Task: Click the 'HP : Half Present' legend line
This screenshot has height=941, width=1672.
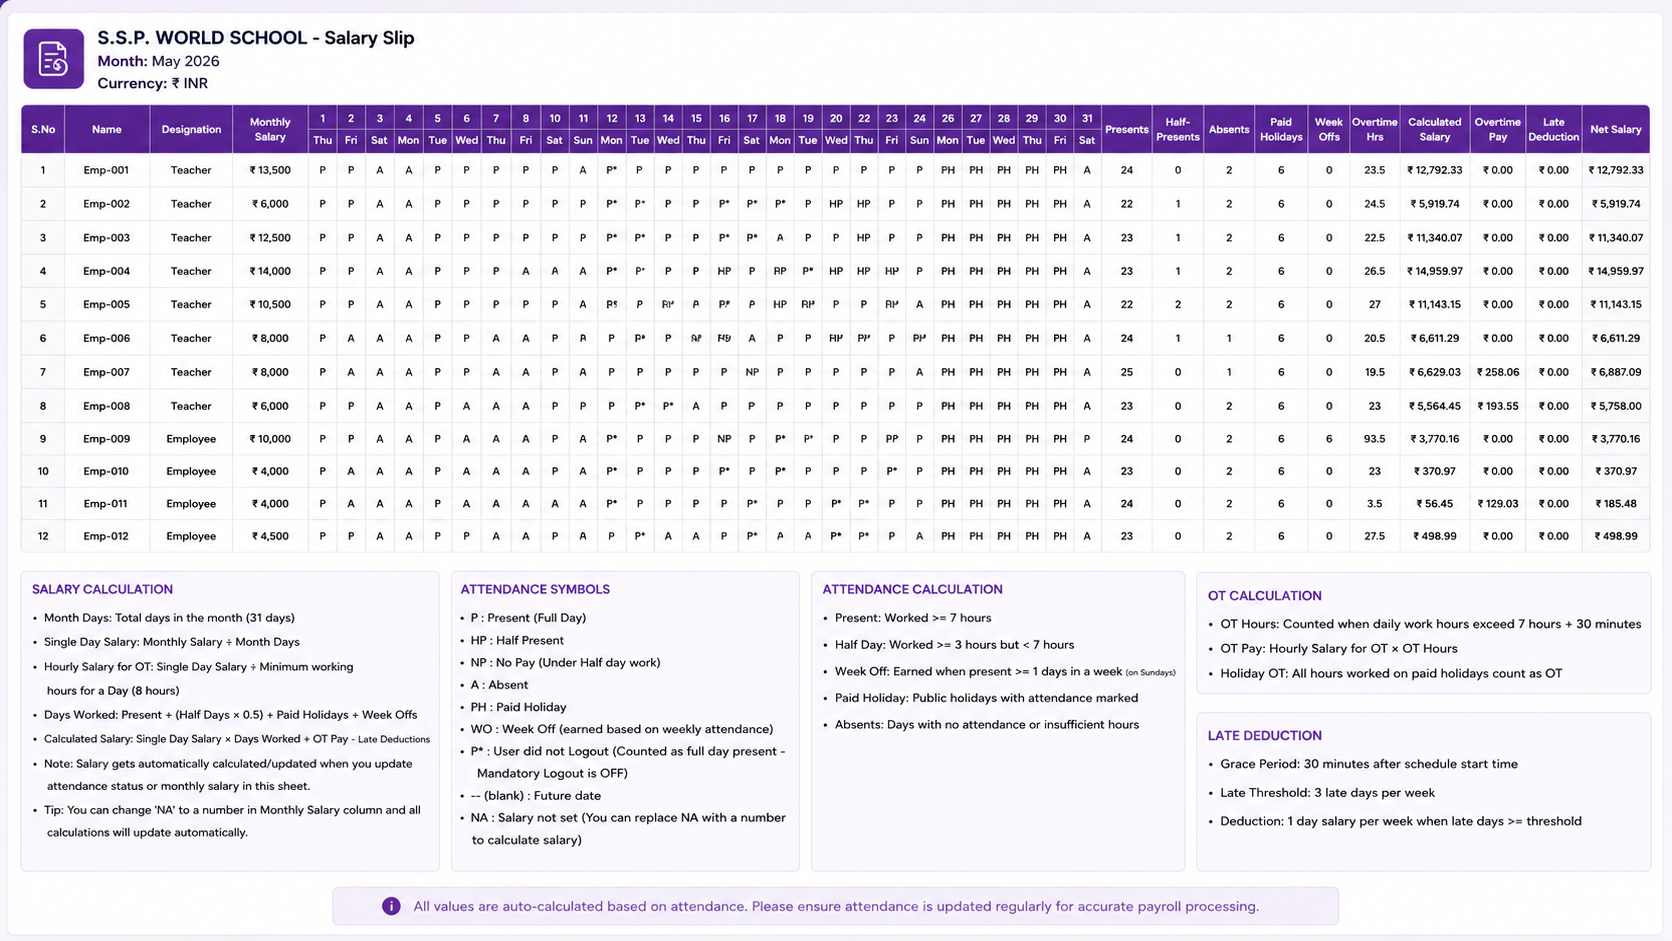Action: 517,641
